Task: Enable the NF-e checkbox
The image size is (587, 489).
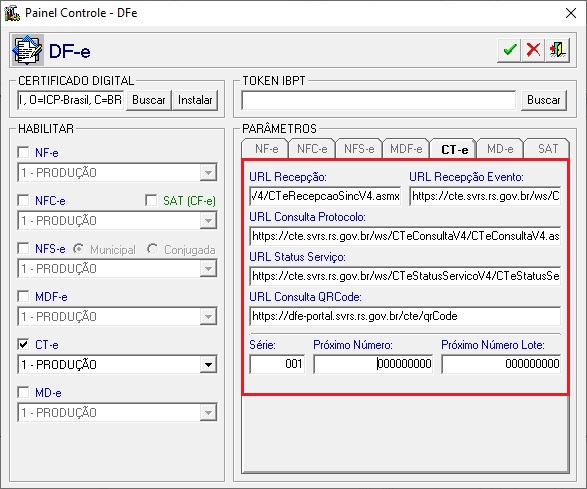Action: click(x=23, y=152)
